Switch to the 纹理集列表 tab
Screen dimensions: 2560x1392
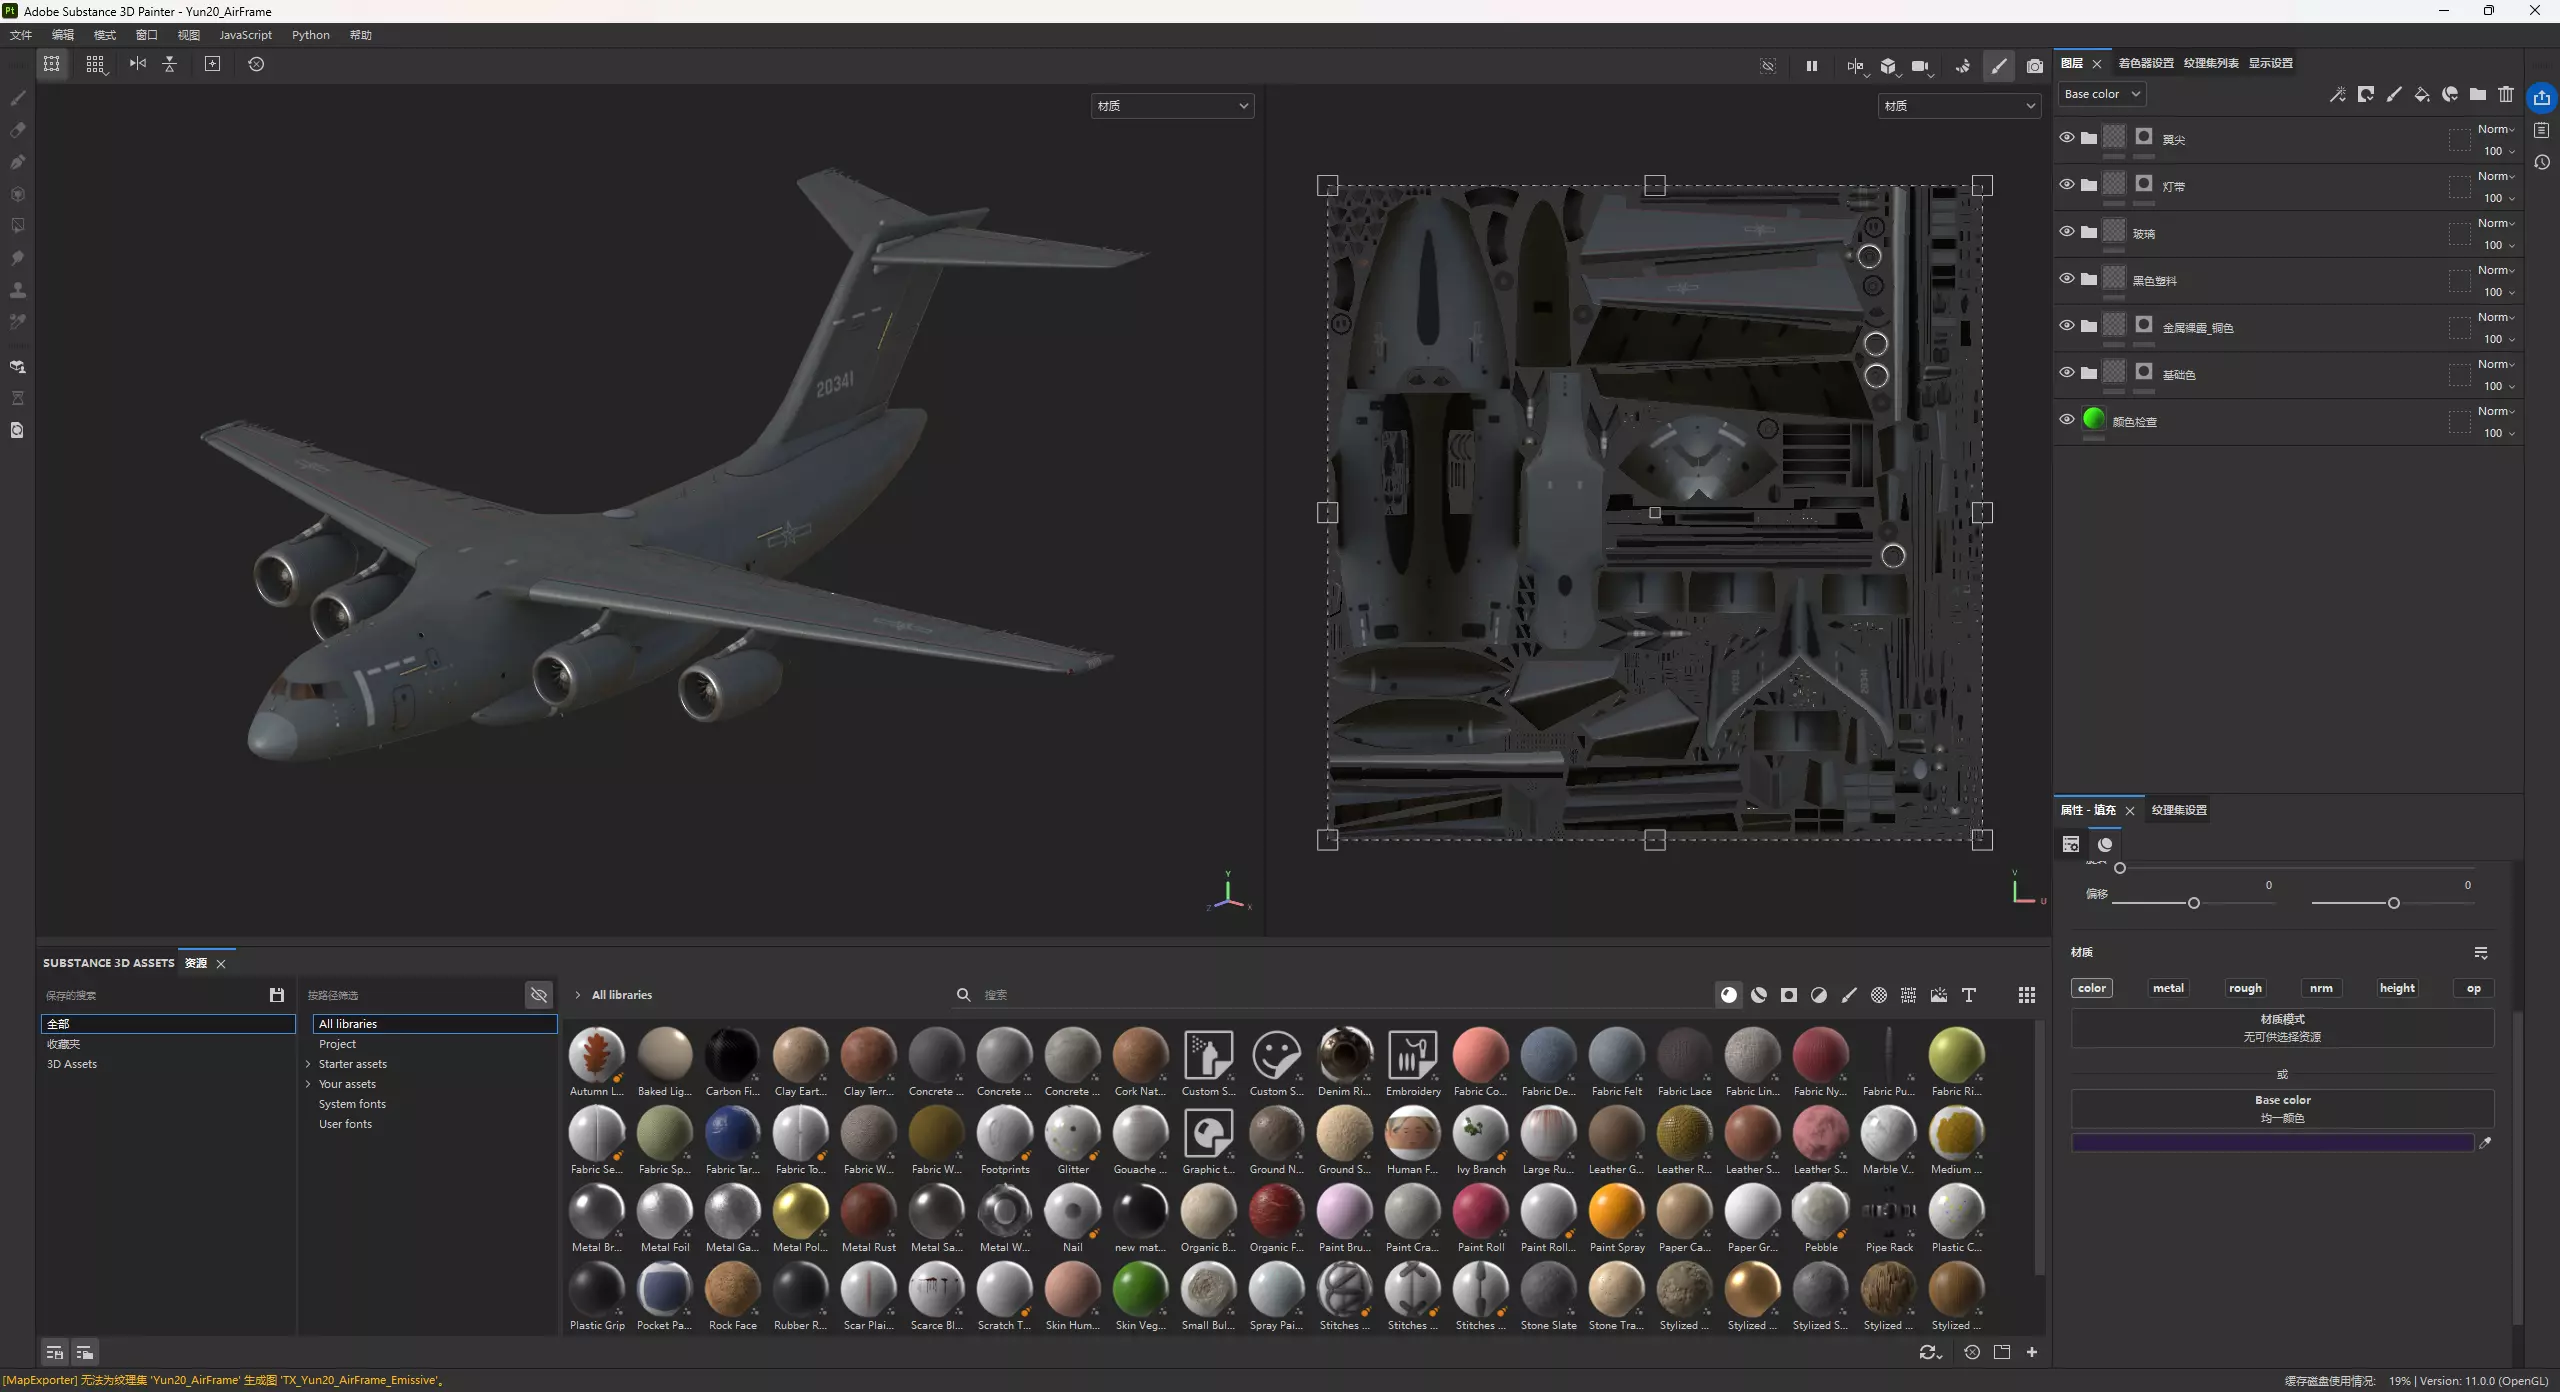point(2210,63)
